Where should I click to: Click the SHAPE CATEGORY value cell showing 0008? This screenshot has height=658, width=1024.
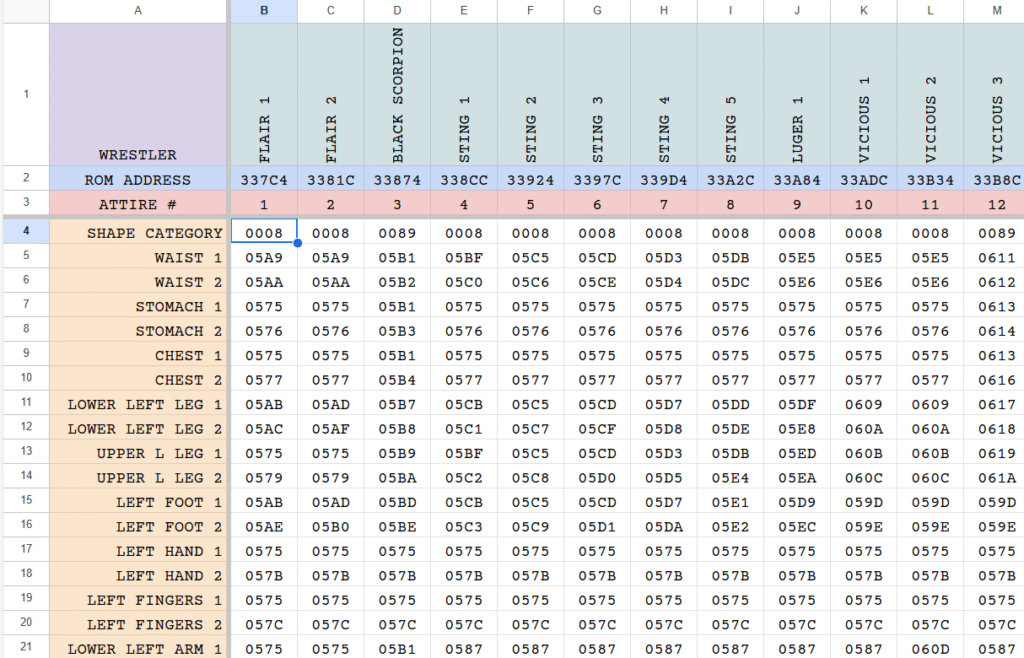coord(263,232)
